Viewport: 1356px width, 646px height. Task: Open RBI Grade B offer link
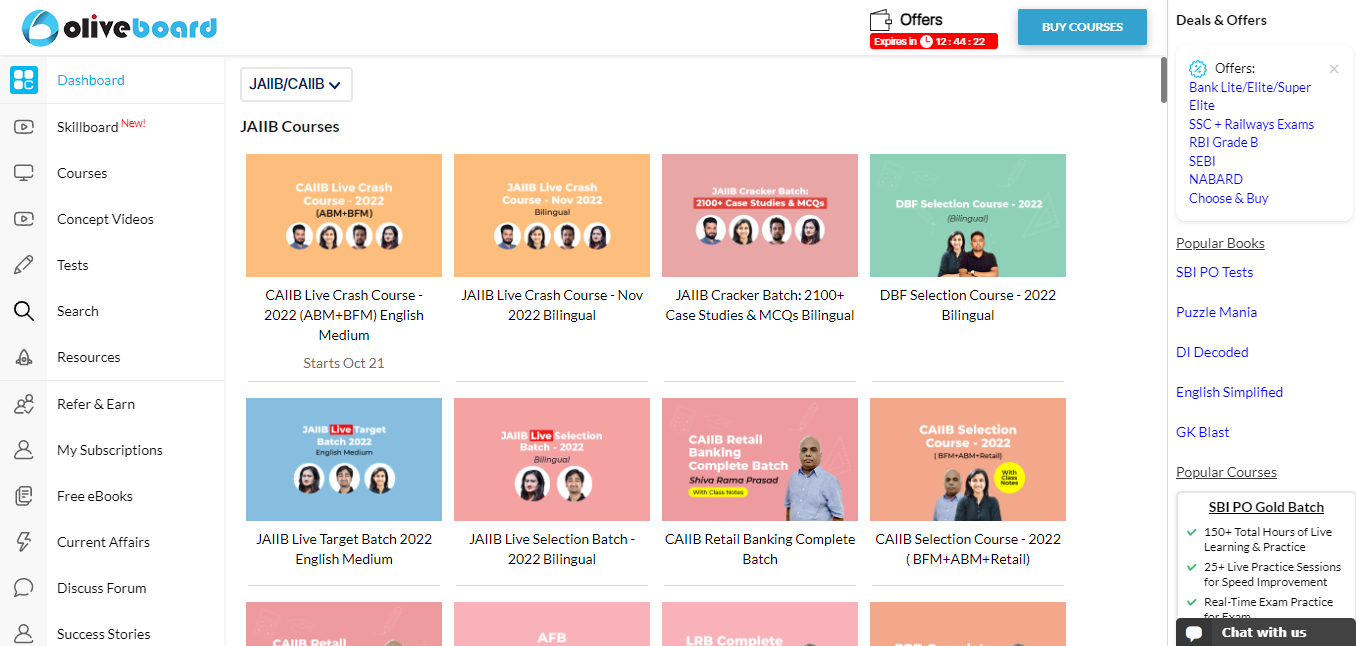click(1223, 142)
